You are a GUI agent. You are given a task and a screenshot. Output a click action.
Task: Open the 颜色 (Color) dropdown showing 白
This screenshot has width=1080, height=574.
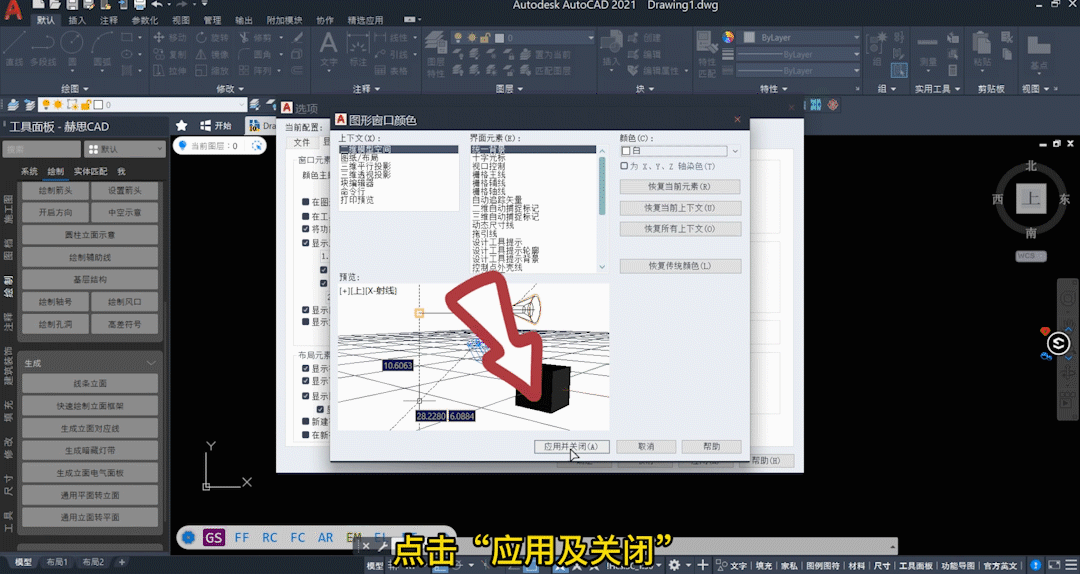(x=680, y=150)
